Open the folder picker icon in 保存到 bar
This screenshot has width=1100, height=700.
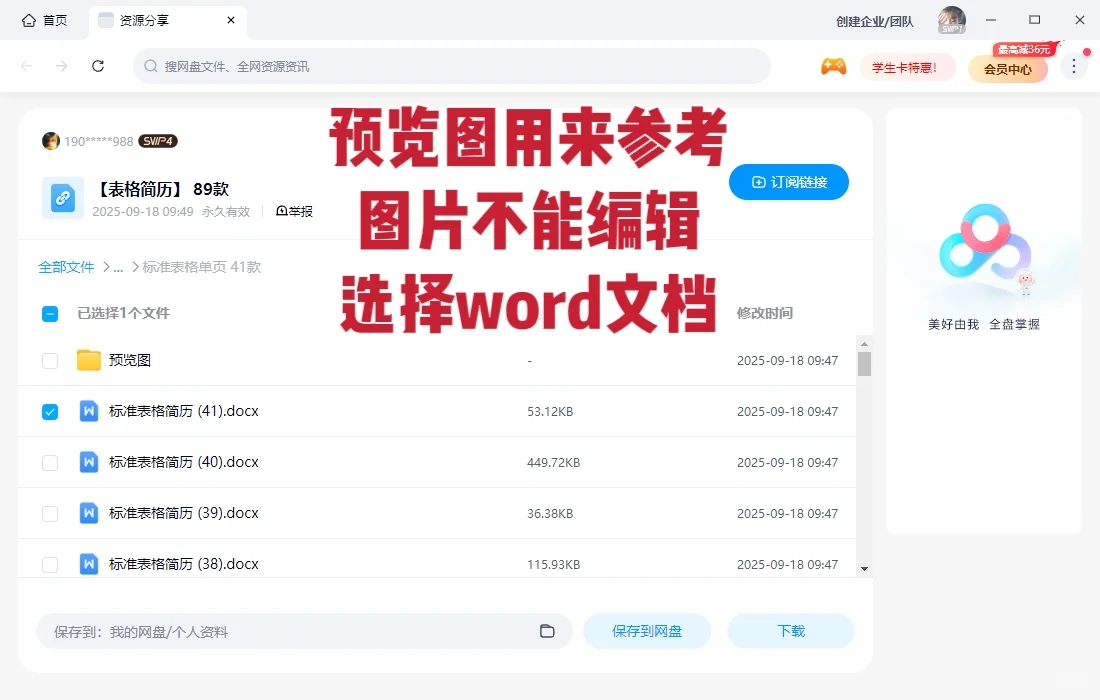click(x=546, y=631)
